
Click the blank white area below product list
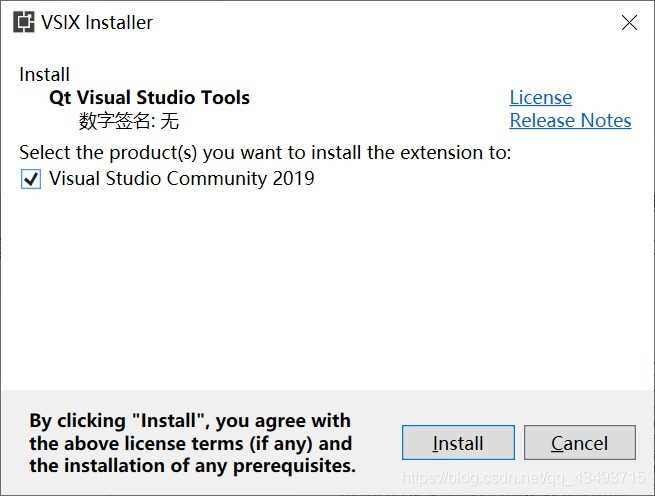tap(327, 290)
